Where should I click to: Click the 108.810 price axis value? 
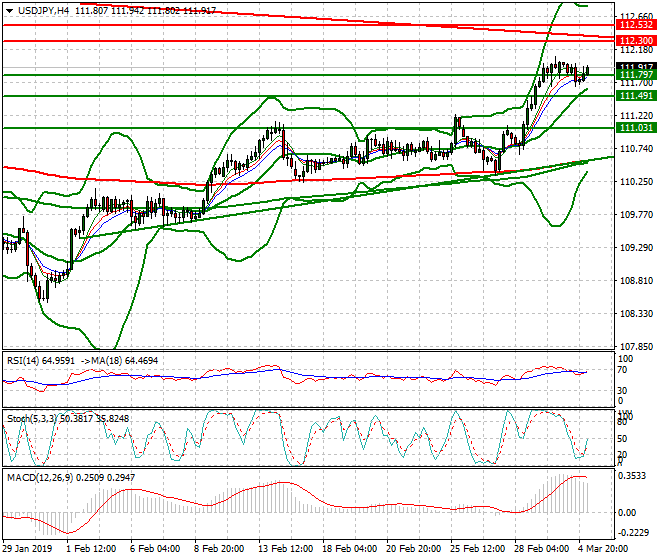pyautogui.click(x=636, y=281)
